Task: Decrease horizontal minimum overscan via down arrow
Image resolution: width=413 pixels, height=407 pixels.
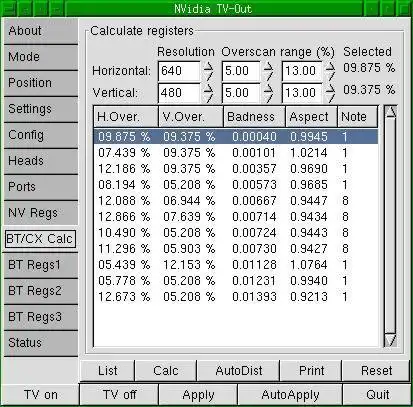Action: coord(268,76)
